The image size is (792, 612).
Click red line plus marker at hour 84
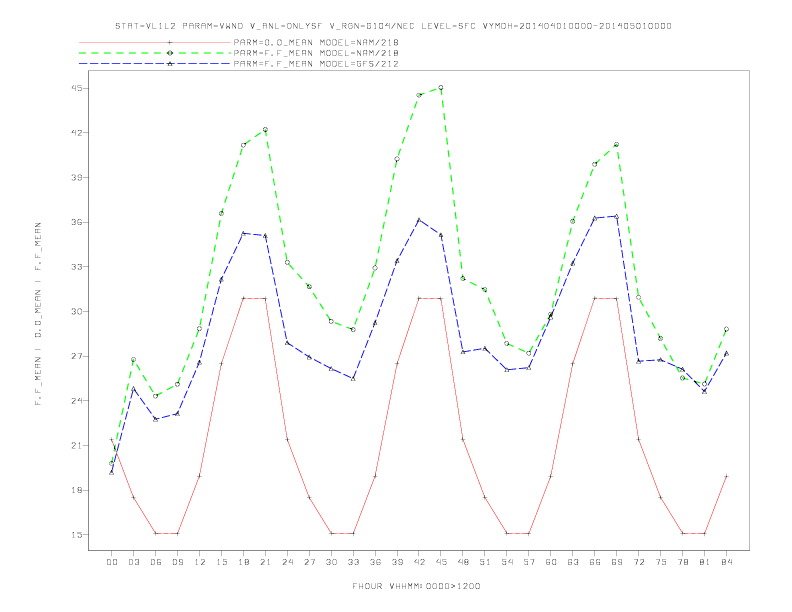point(726,476)
